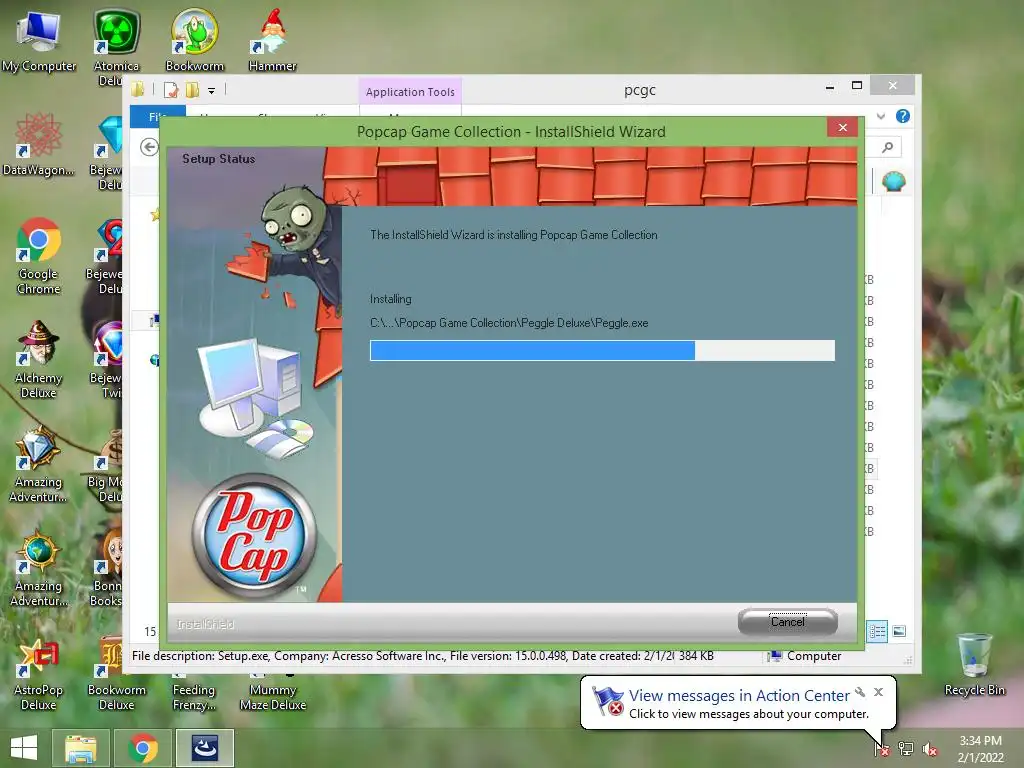Select Application Tools tab in pcgc window
This screenshot has height=768, width=1024.
pyautogui.click(x=410, y=92)
